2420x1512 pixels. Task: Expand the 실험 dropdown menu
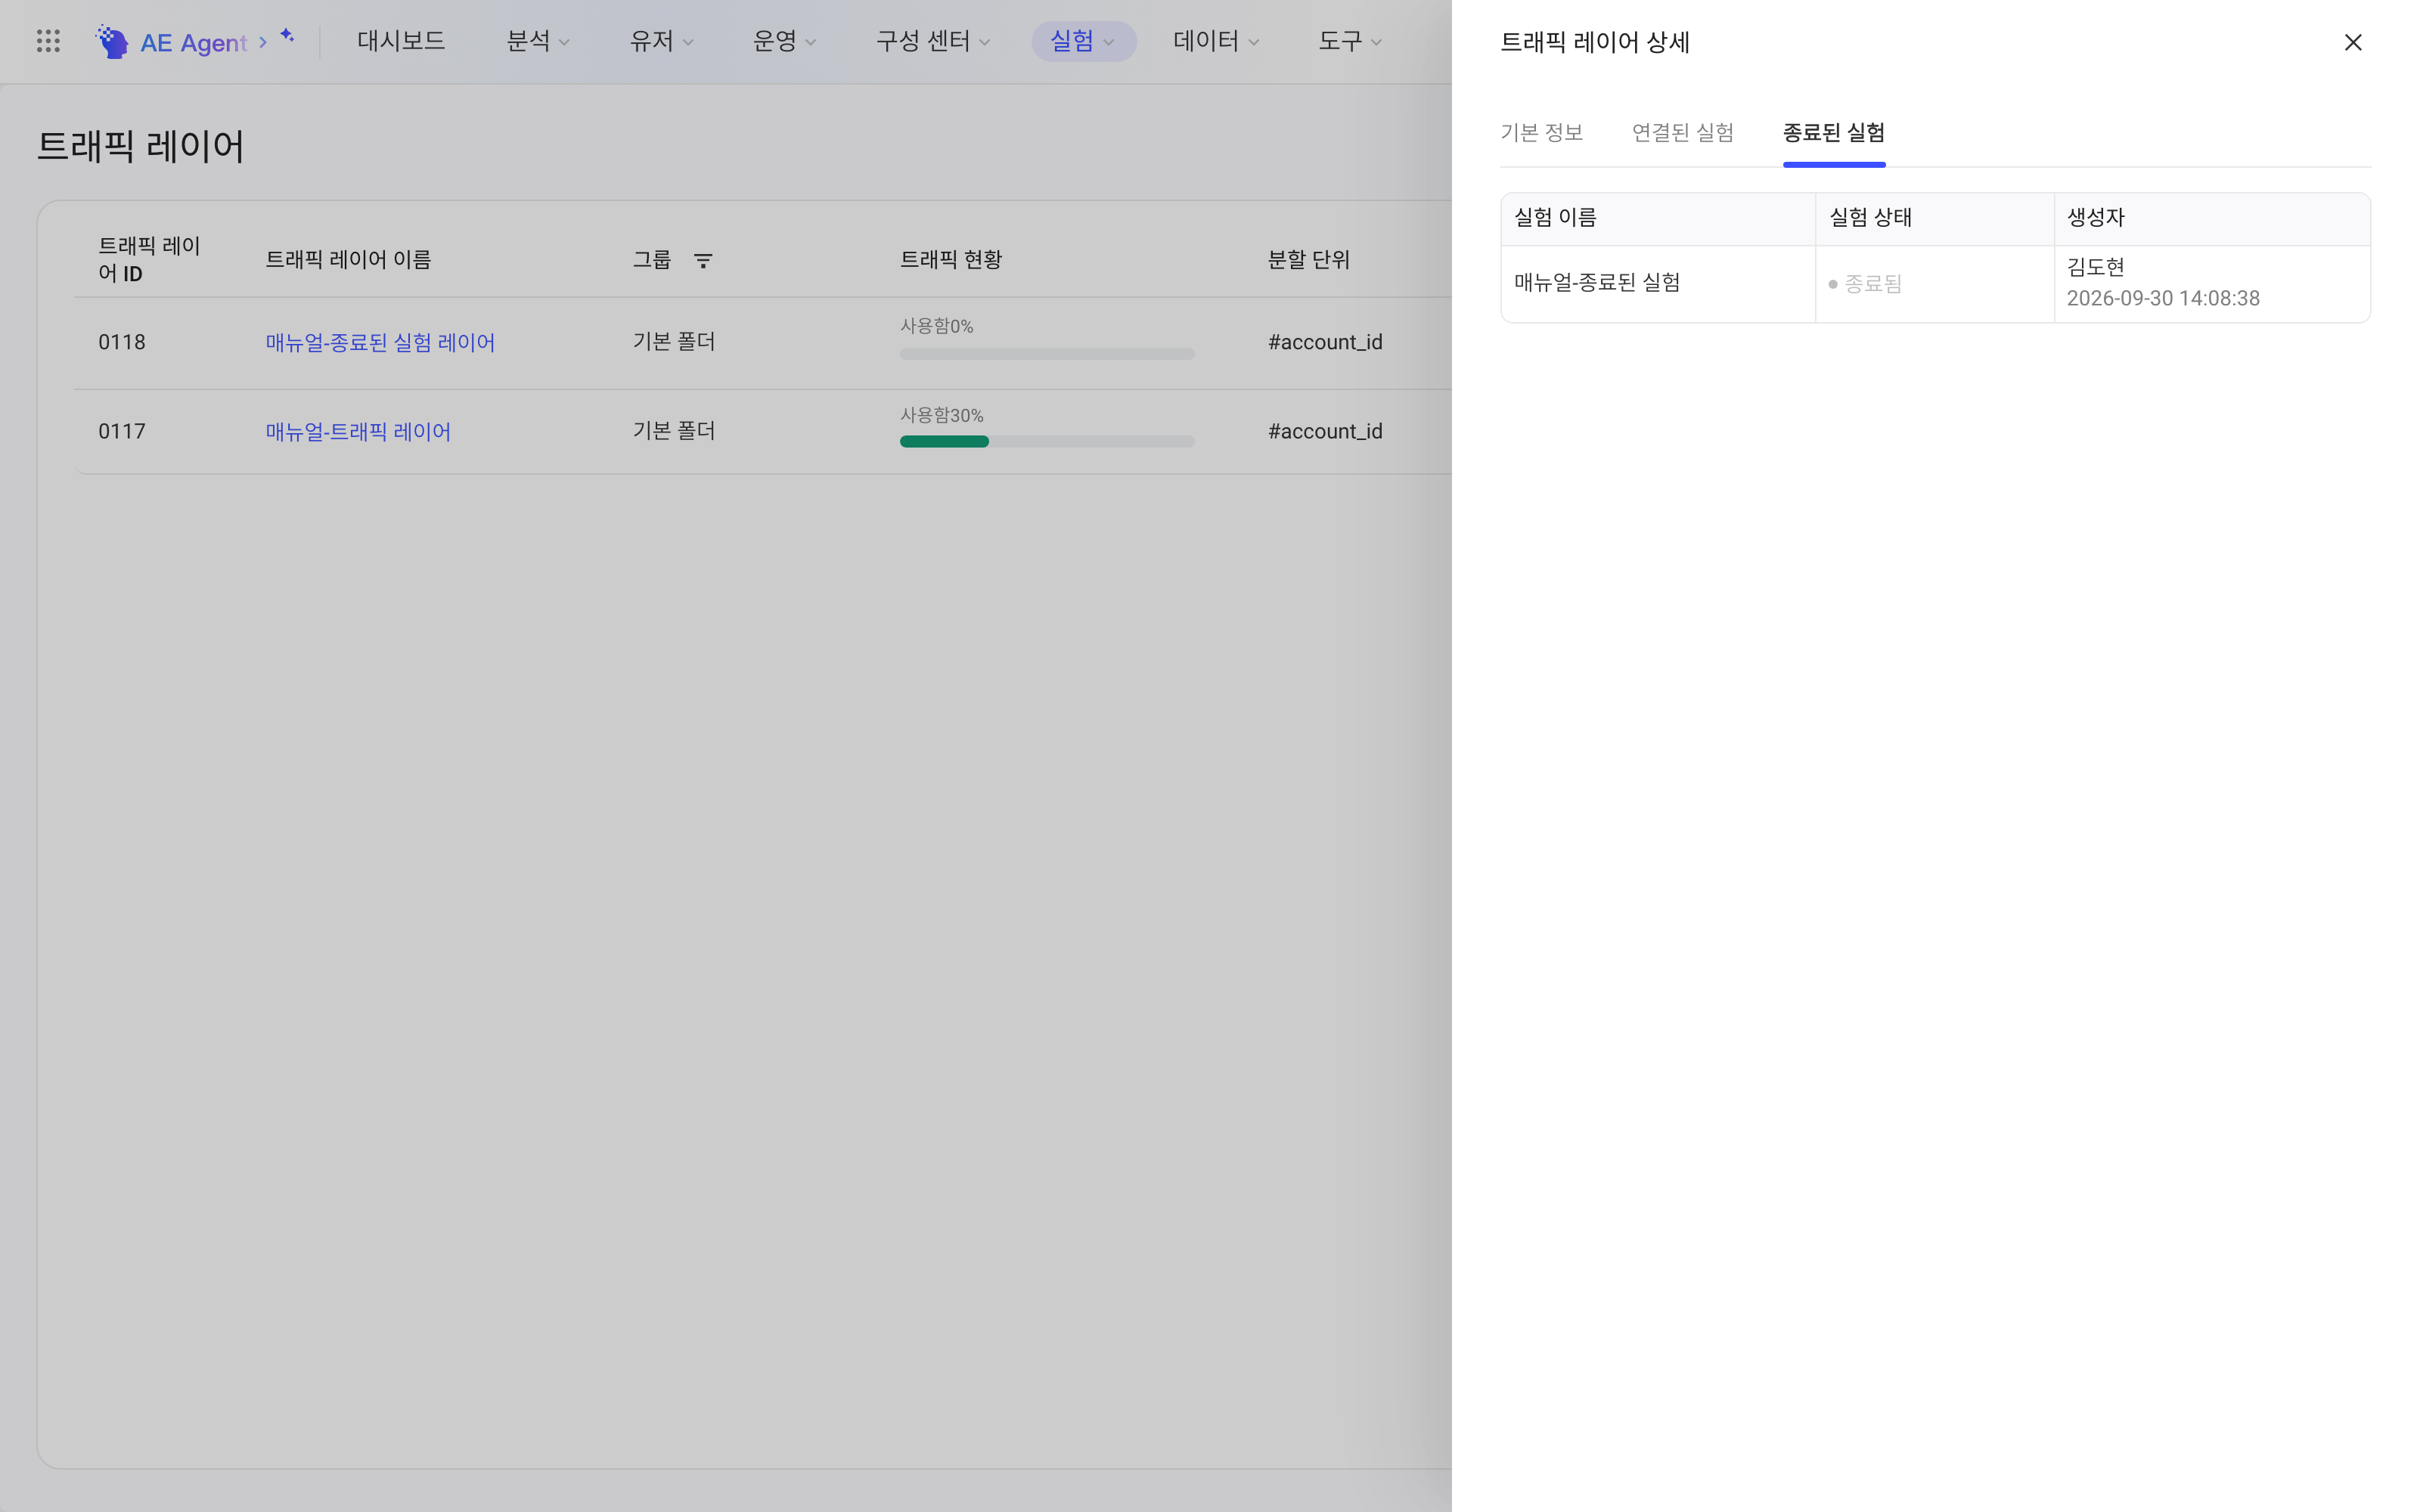[x=1083, y=41]
